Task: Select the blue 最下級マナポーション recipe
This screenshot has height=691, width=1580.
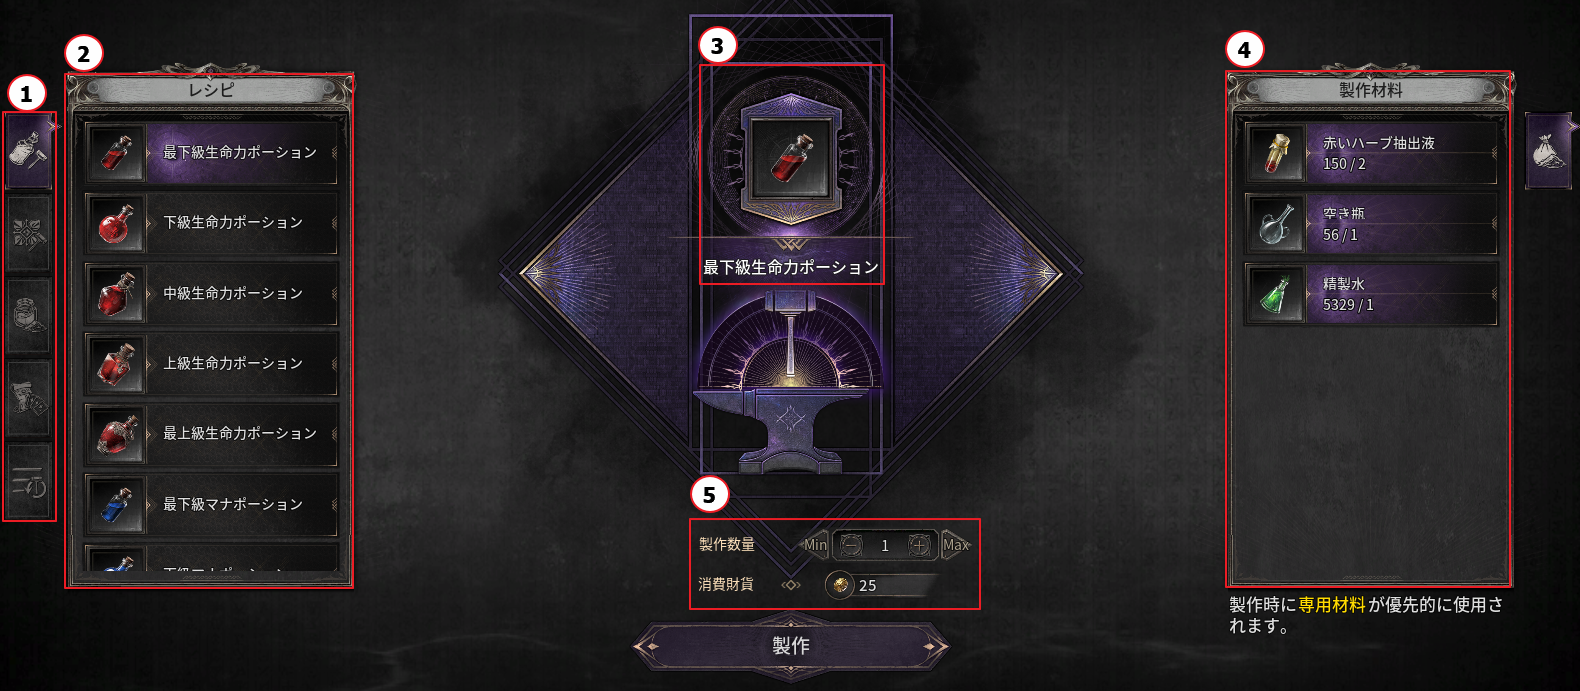Action: tap(211, 504)
